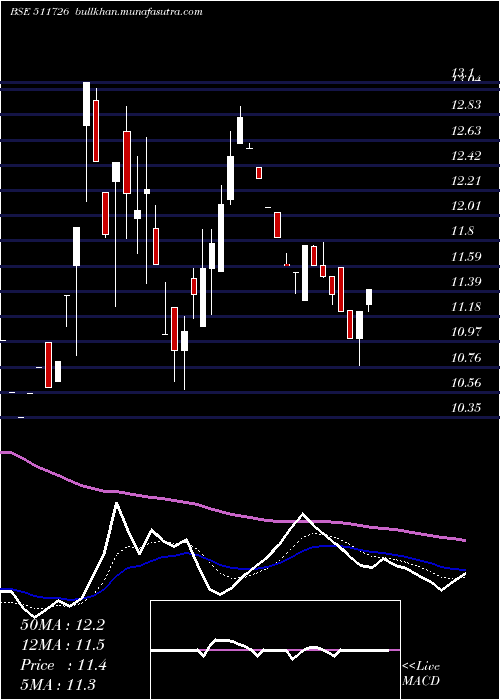This screenshot has width=500, height=700.
Task: Select the 11.39 price axis label
Action: tap(467, 282)
